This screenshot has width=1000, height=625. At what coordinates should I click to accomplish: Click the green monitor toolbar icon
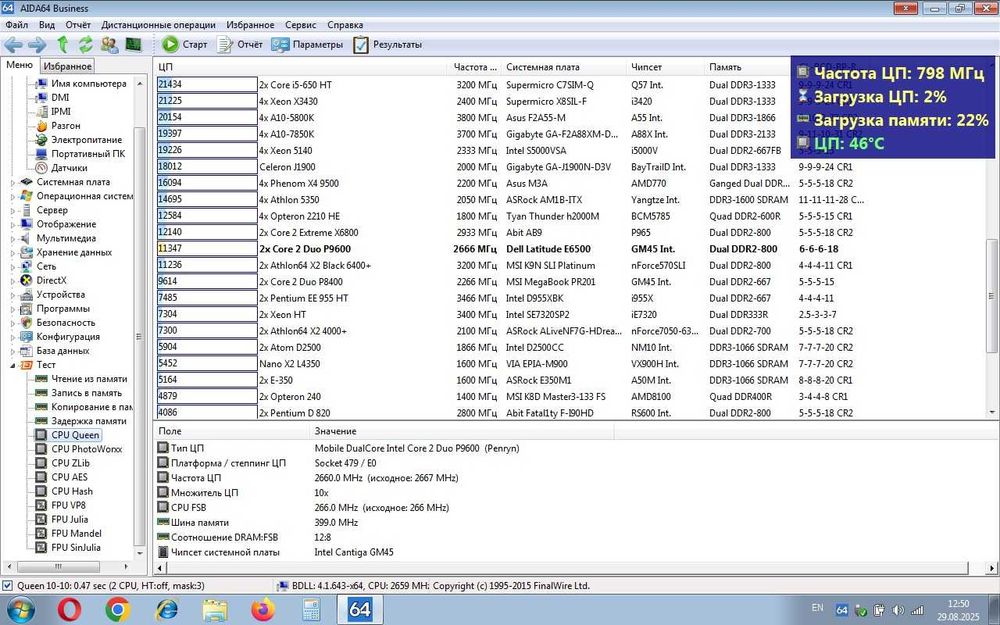(x=133, y=45)
